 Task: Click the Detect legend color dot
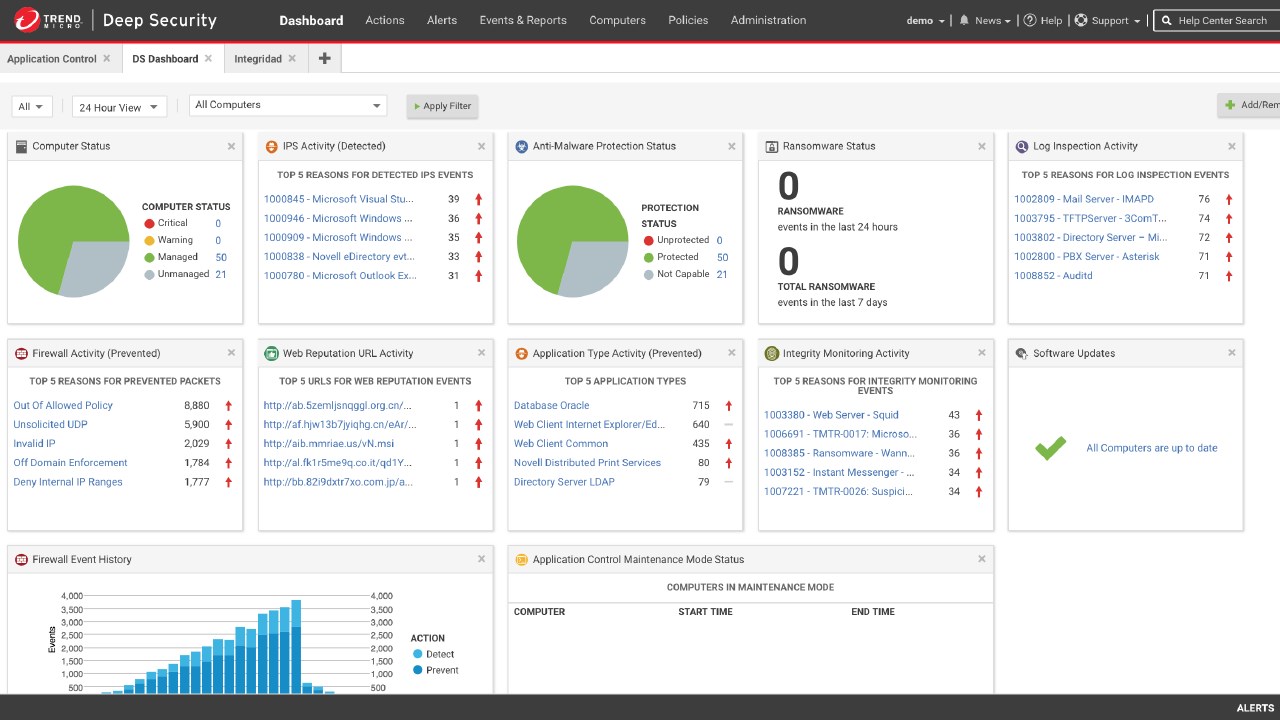click(x=418, y=654)
